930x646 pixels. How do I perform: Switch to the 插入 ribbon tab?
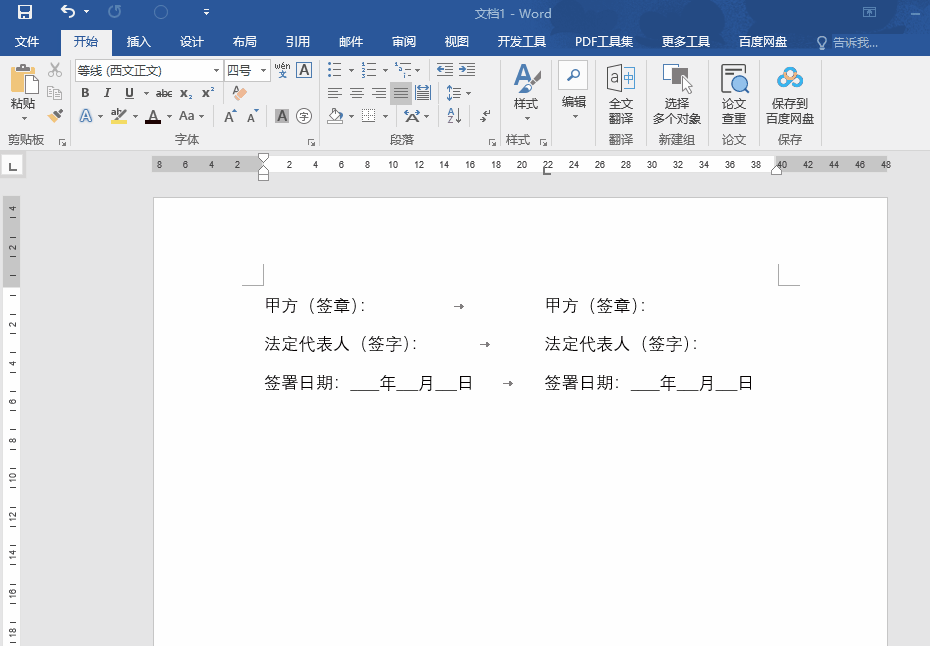[x=138, y=41]
